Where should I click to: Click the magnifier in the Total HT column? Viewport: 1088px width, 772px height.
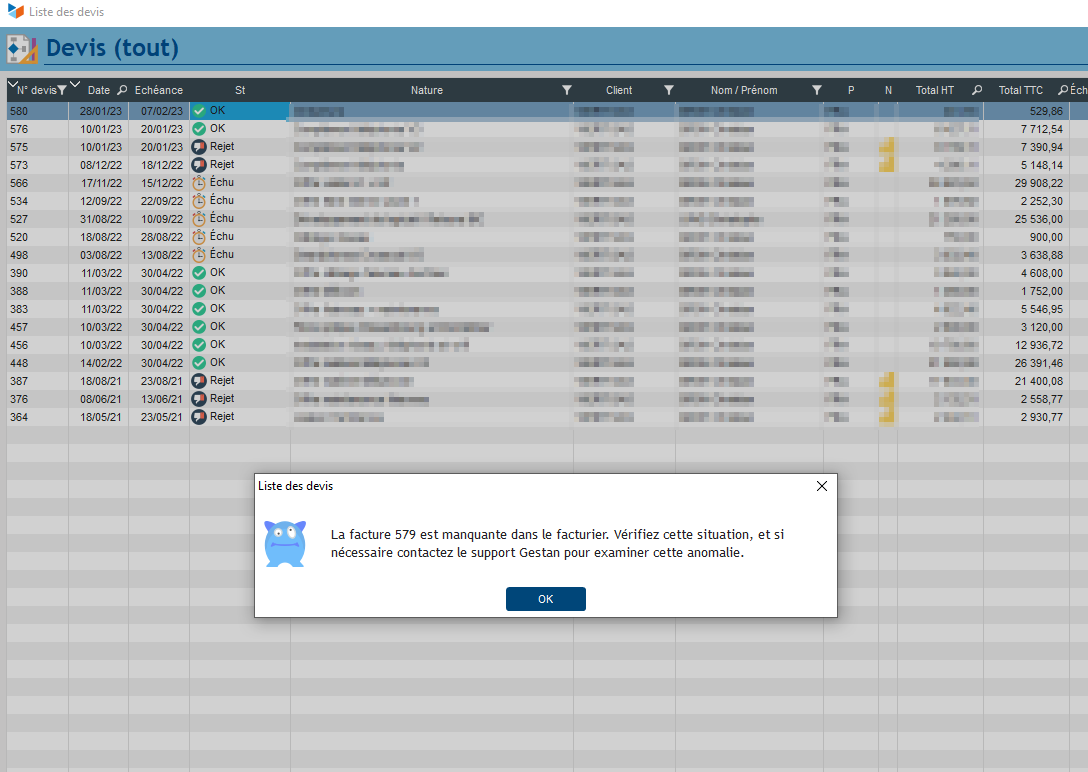coord(977,91)
